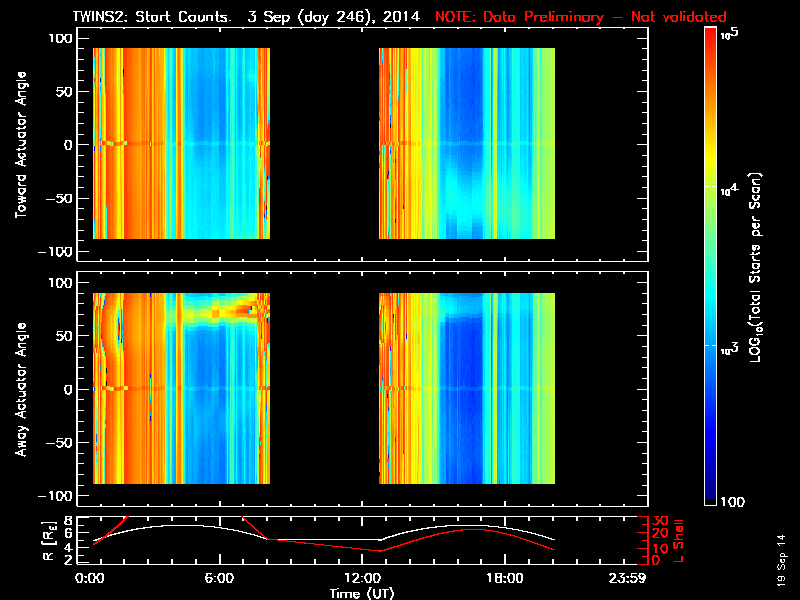This screenshot has width=800, height=600.
Task: Click the '19 Sep 14' date stamp
Action: point(781,560)
